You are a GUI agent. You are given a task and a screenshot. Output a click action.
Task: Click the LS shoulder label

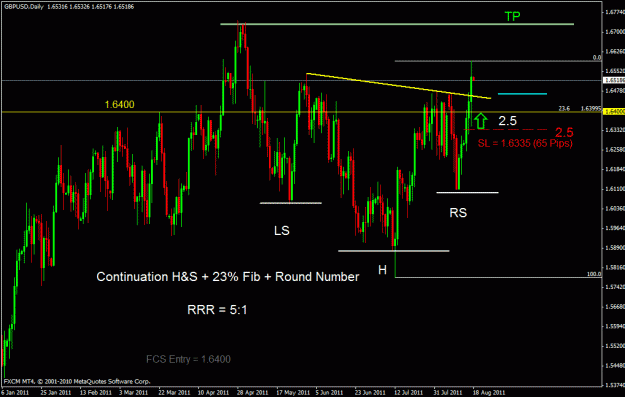pos(282,230)
